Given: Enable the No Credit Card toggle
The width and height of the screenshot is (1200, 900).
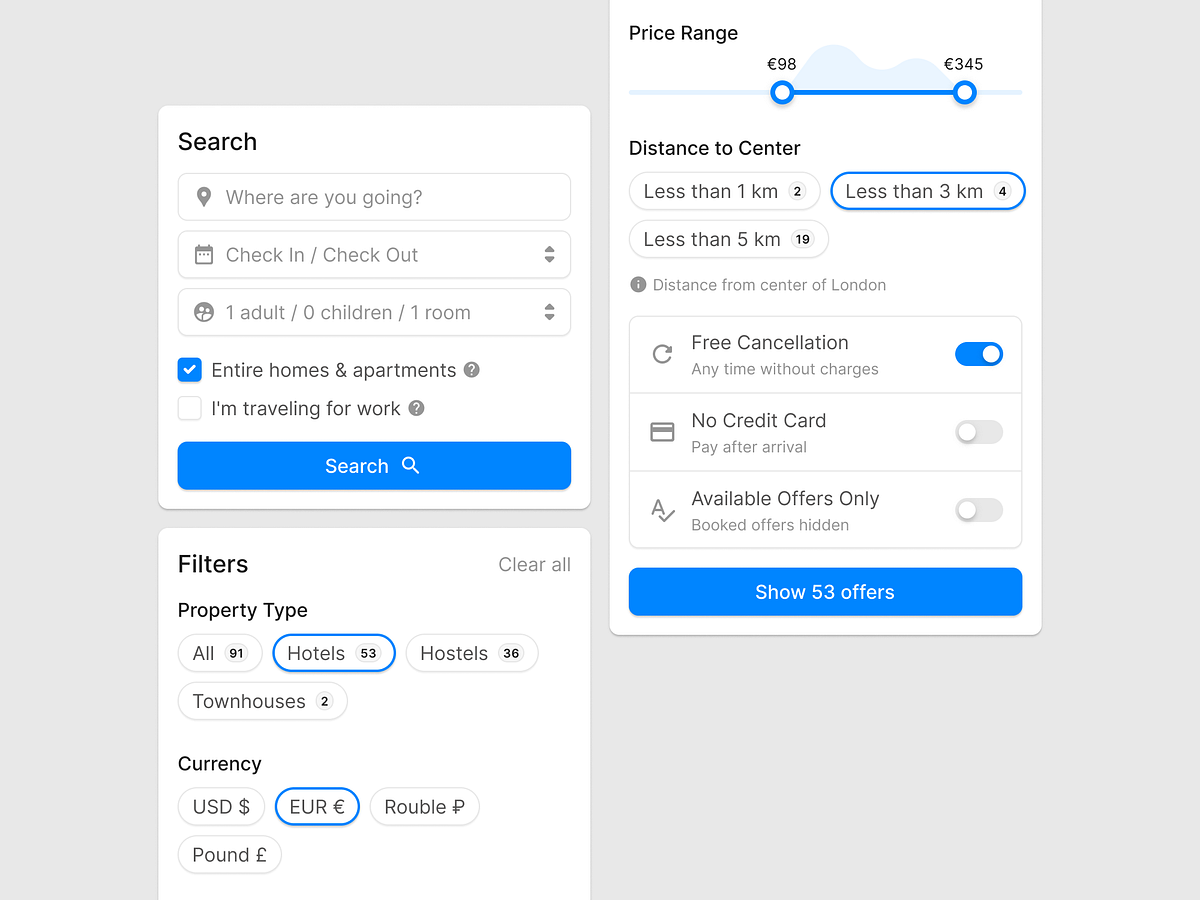Looking at the screenshot, I should [x=978, y=432].
